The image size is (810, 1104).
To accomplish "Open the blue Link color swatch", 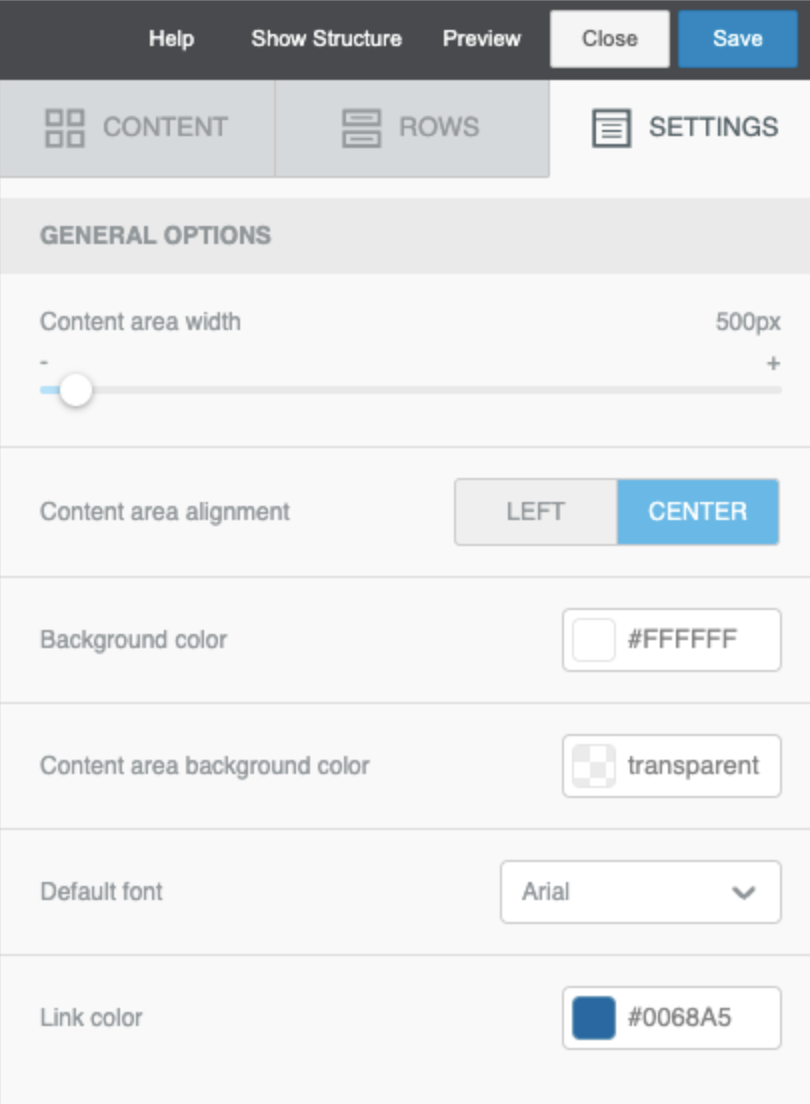I will (x=594, y=1018).
